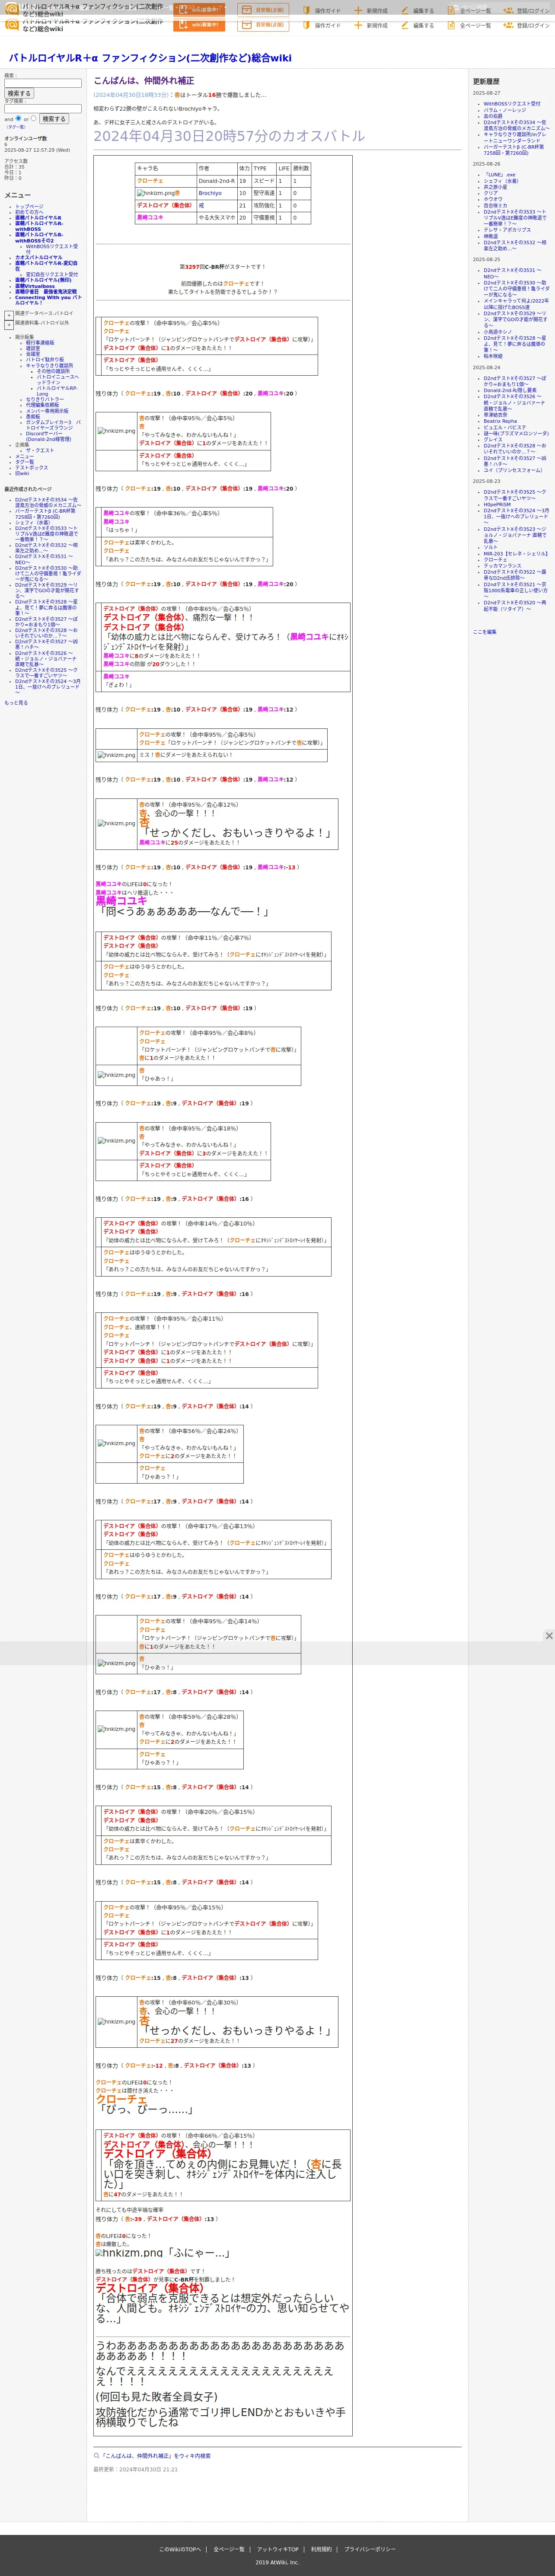This screenshot has width=555, height=2576.
Task: Click クローチェ name in character table
Action: [x=150, y=181]
